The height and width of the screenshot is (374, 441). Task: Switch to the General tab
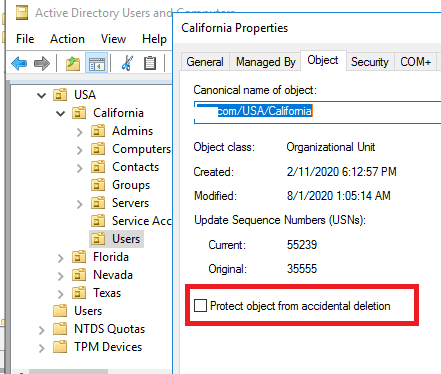click(205, 62)
